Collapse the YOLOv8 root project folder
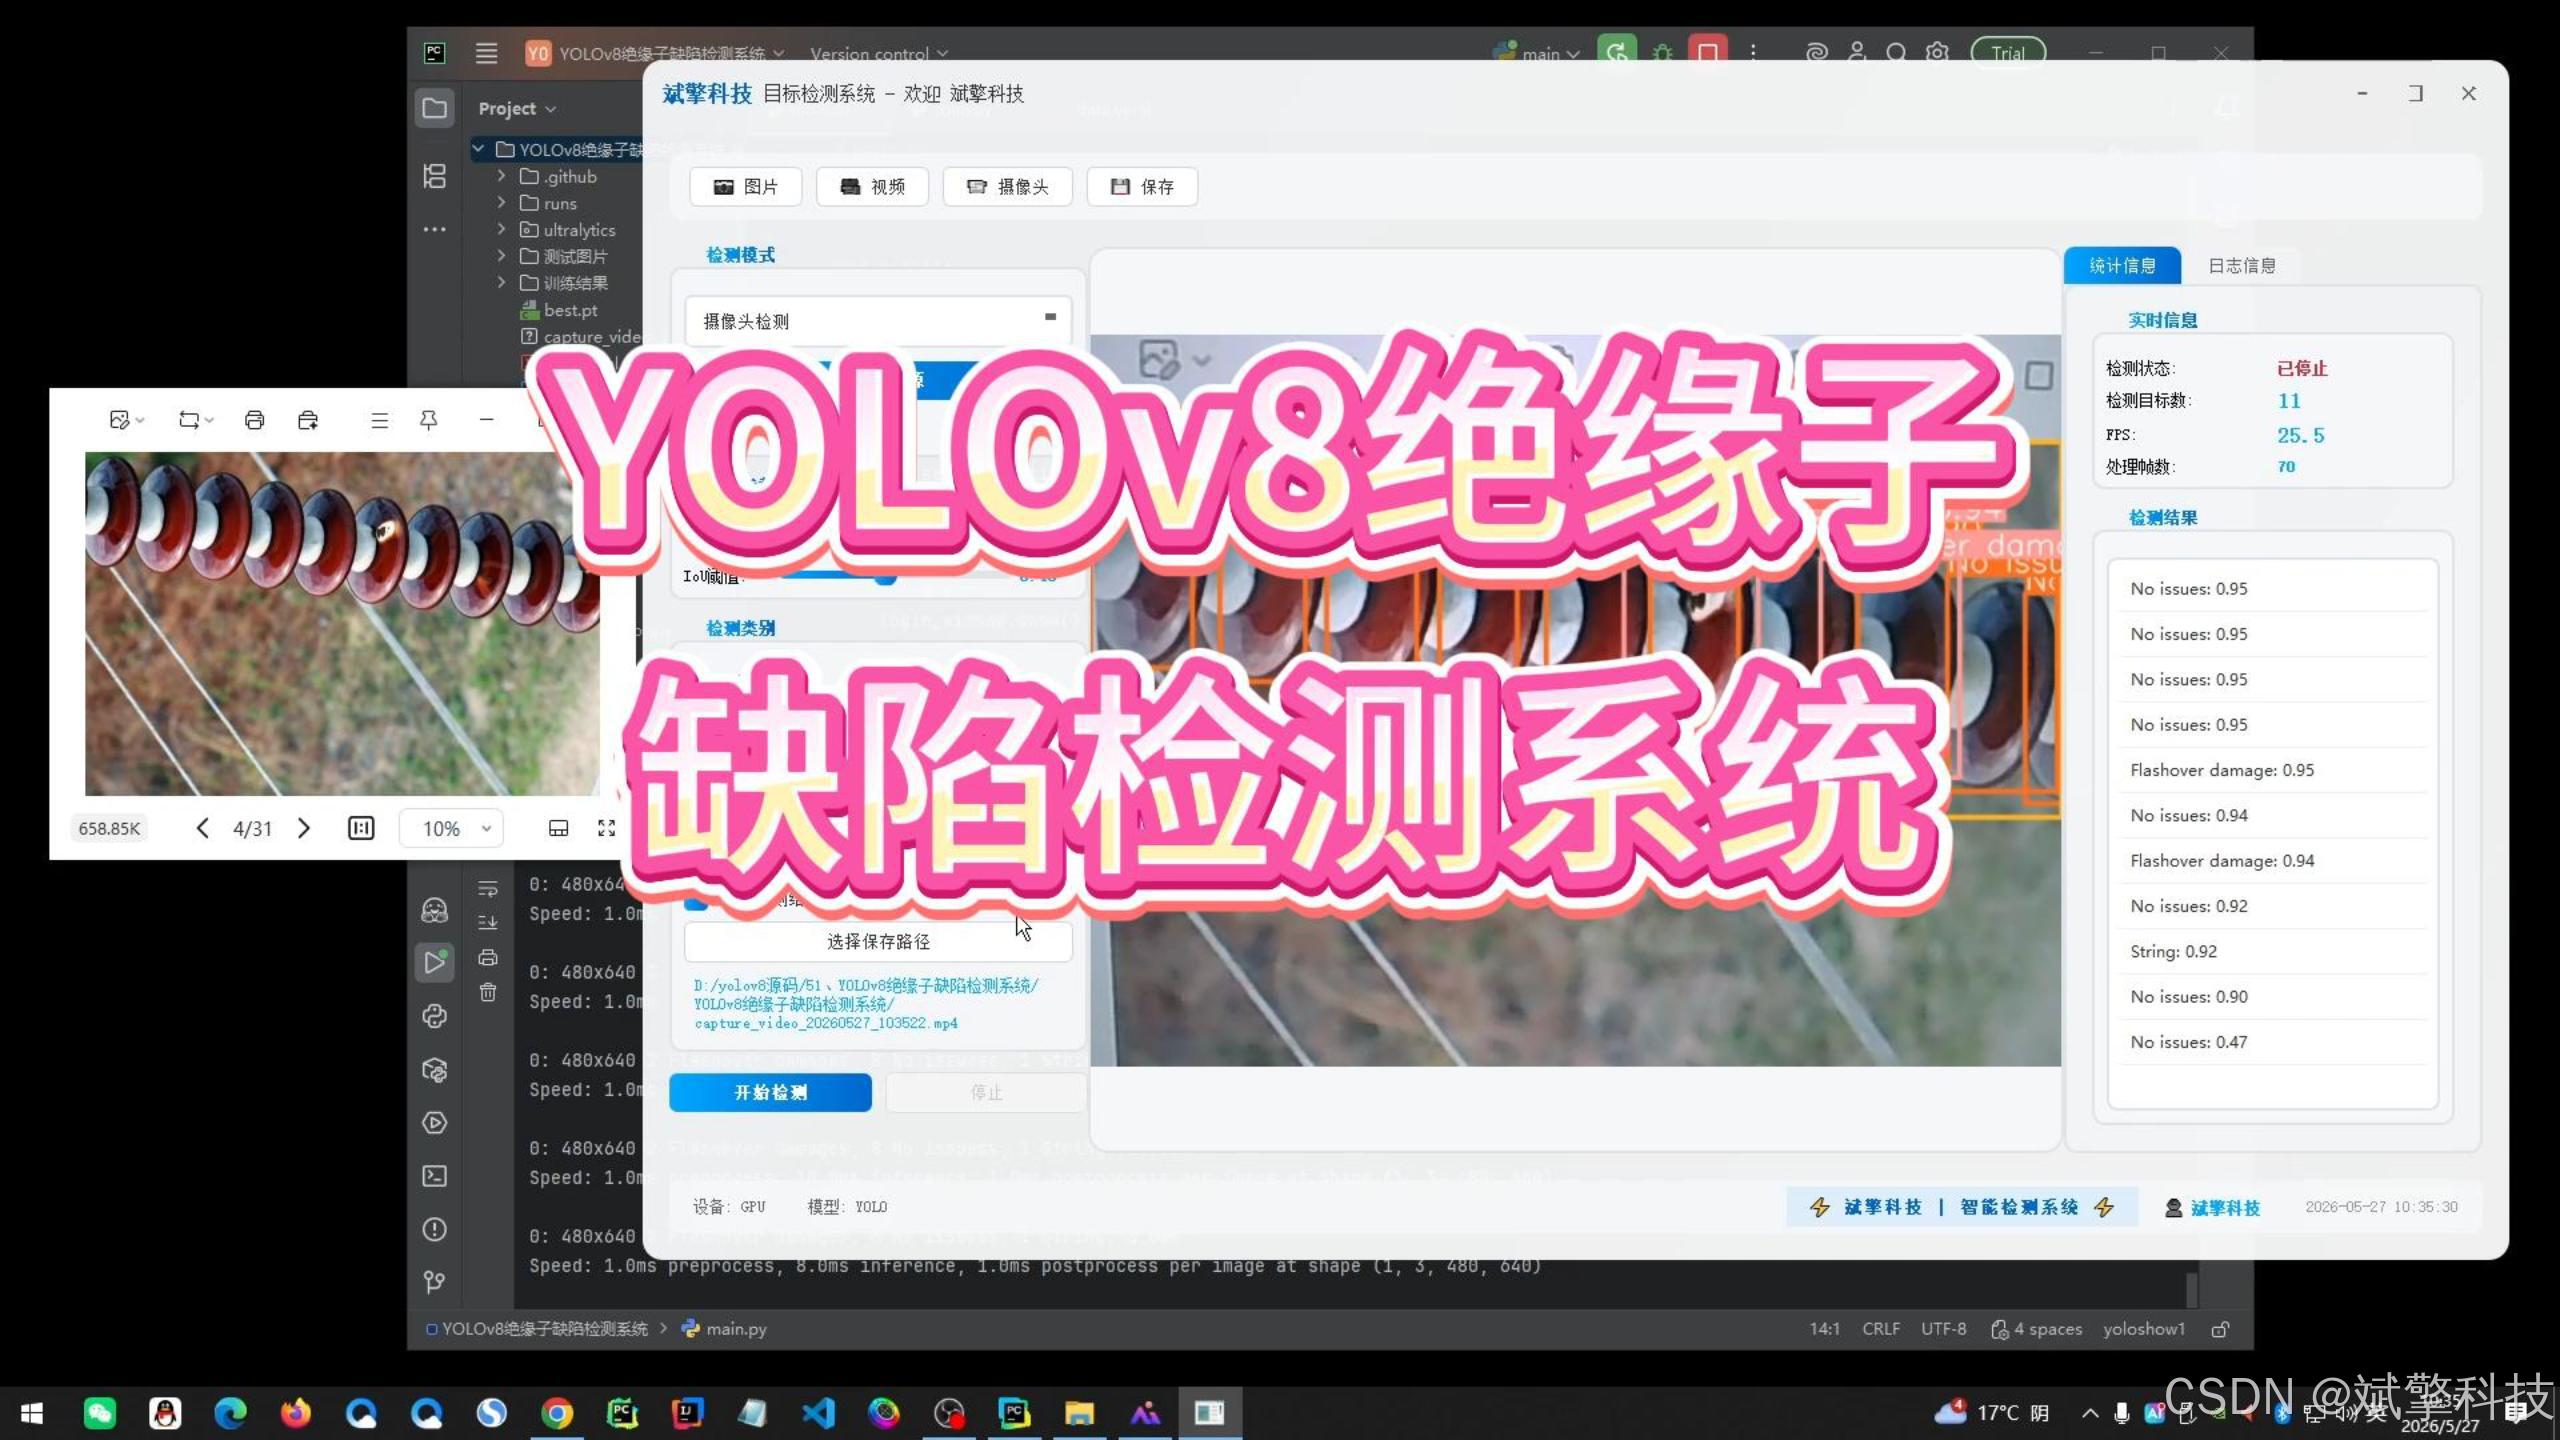The height and width of the screenshot is (1440, 2560). pyautogui.click(x=479, y=149)
